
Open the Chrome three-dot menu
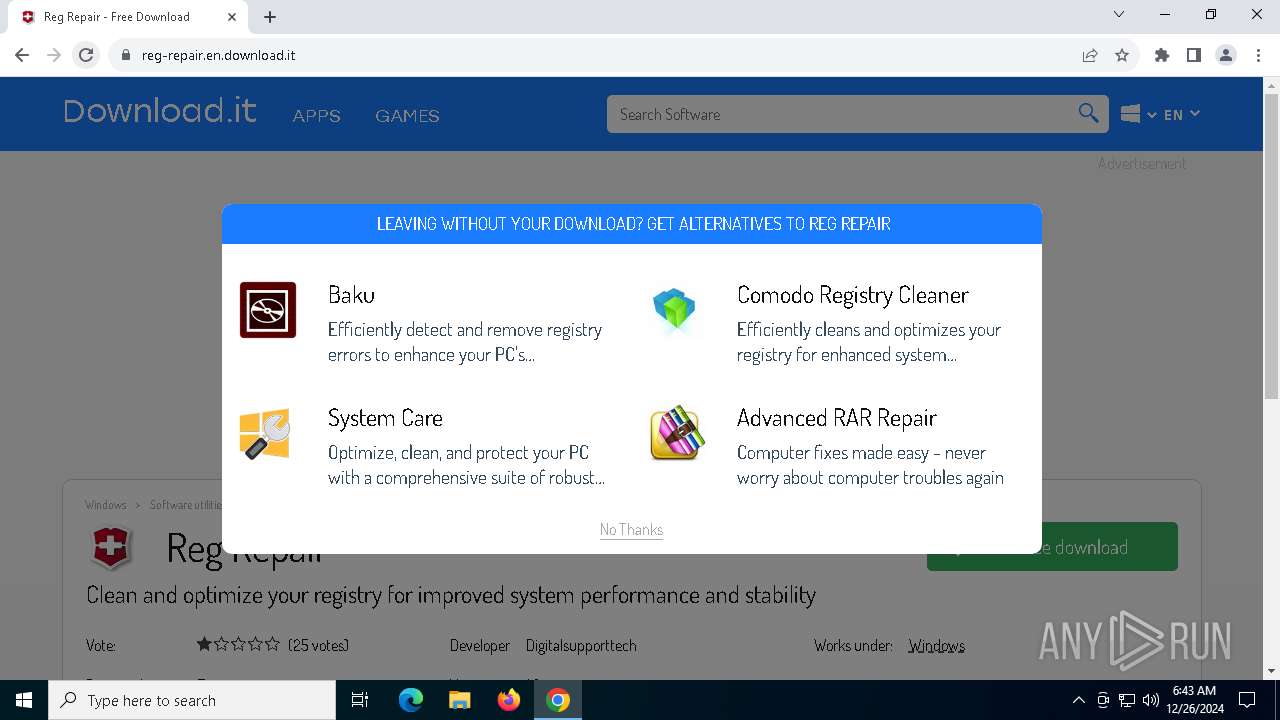1258,55
